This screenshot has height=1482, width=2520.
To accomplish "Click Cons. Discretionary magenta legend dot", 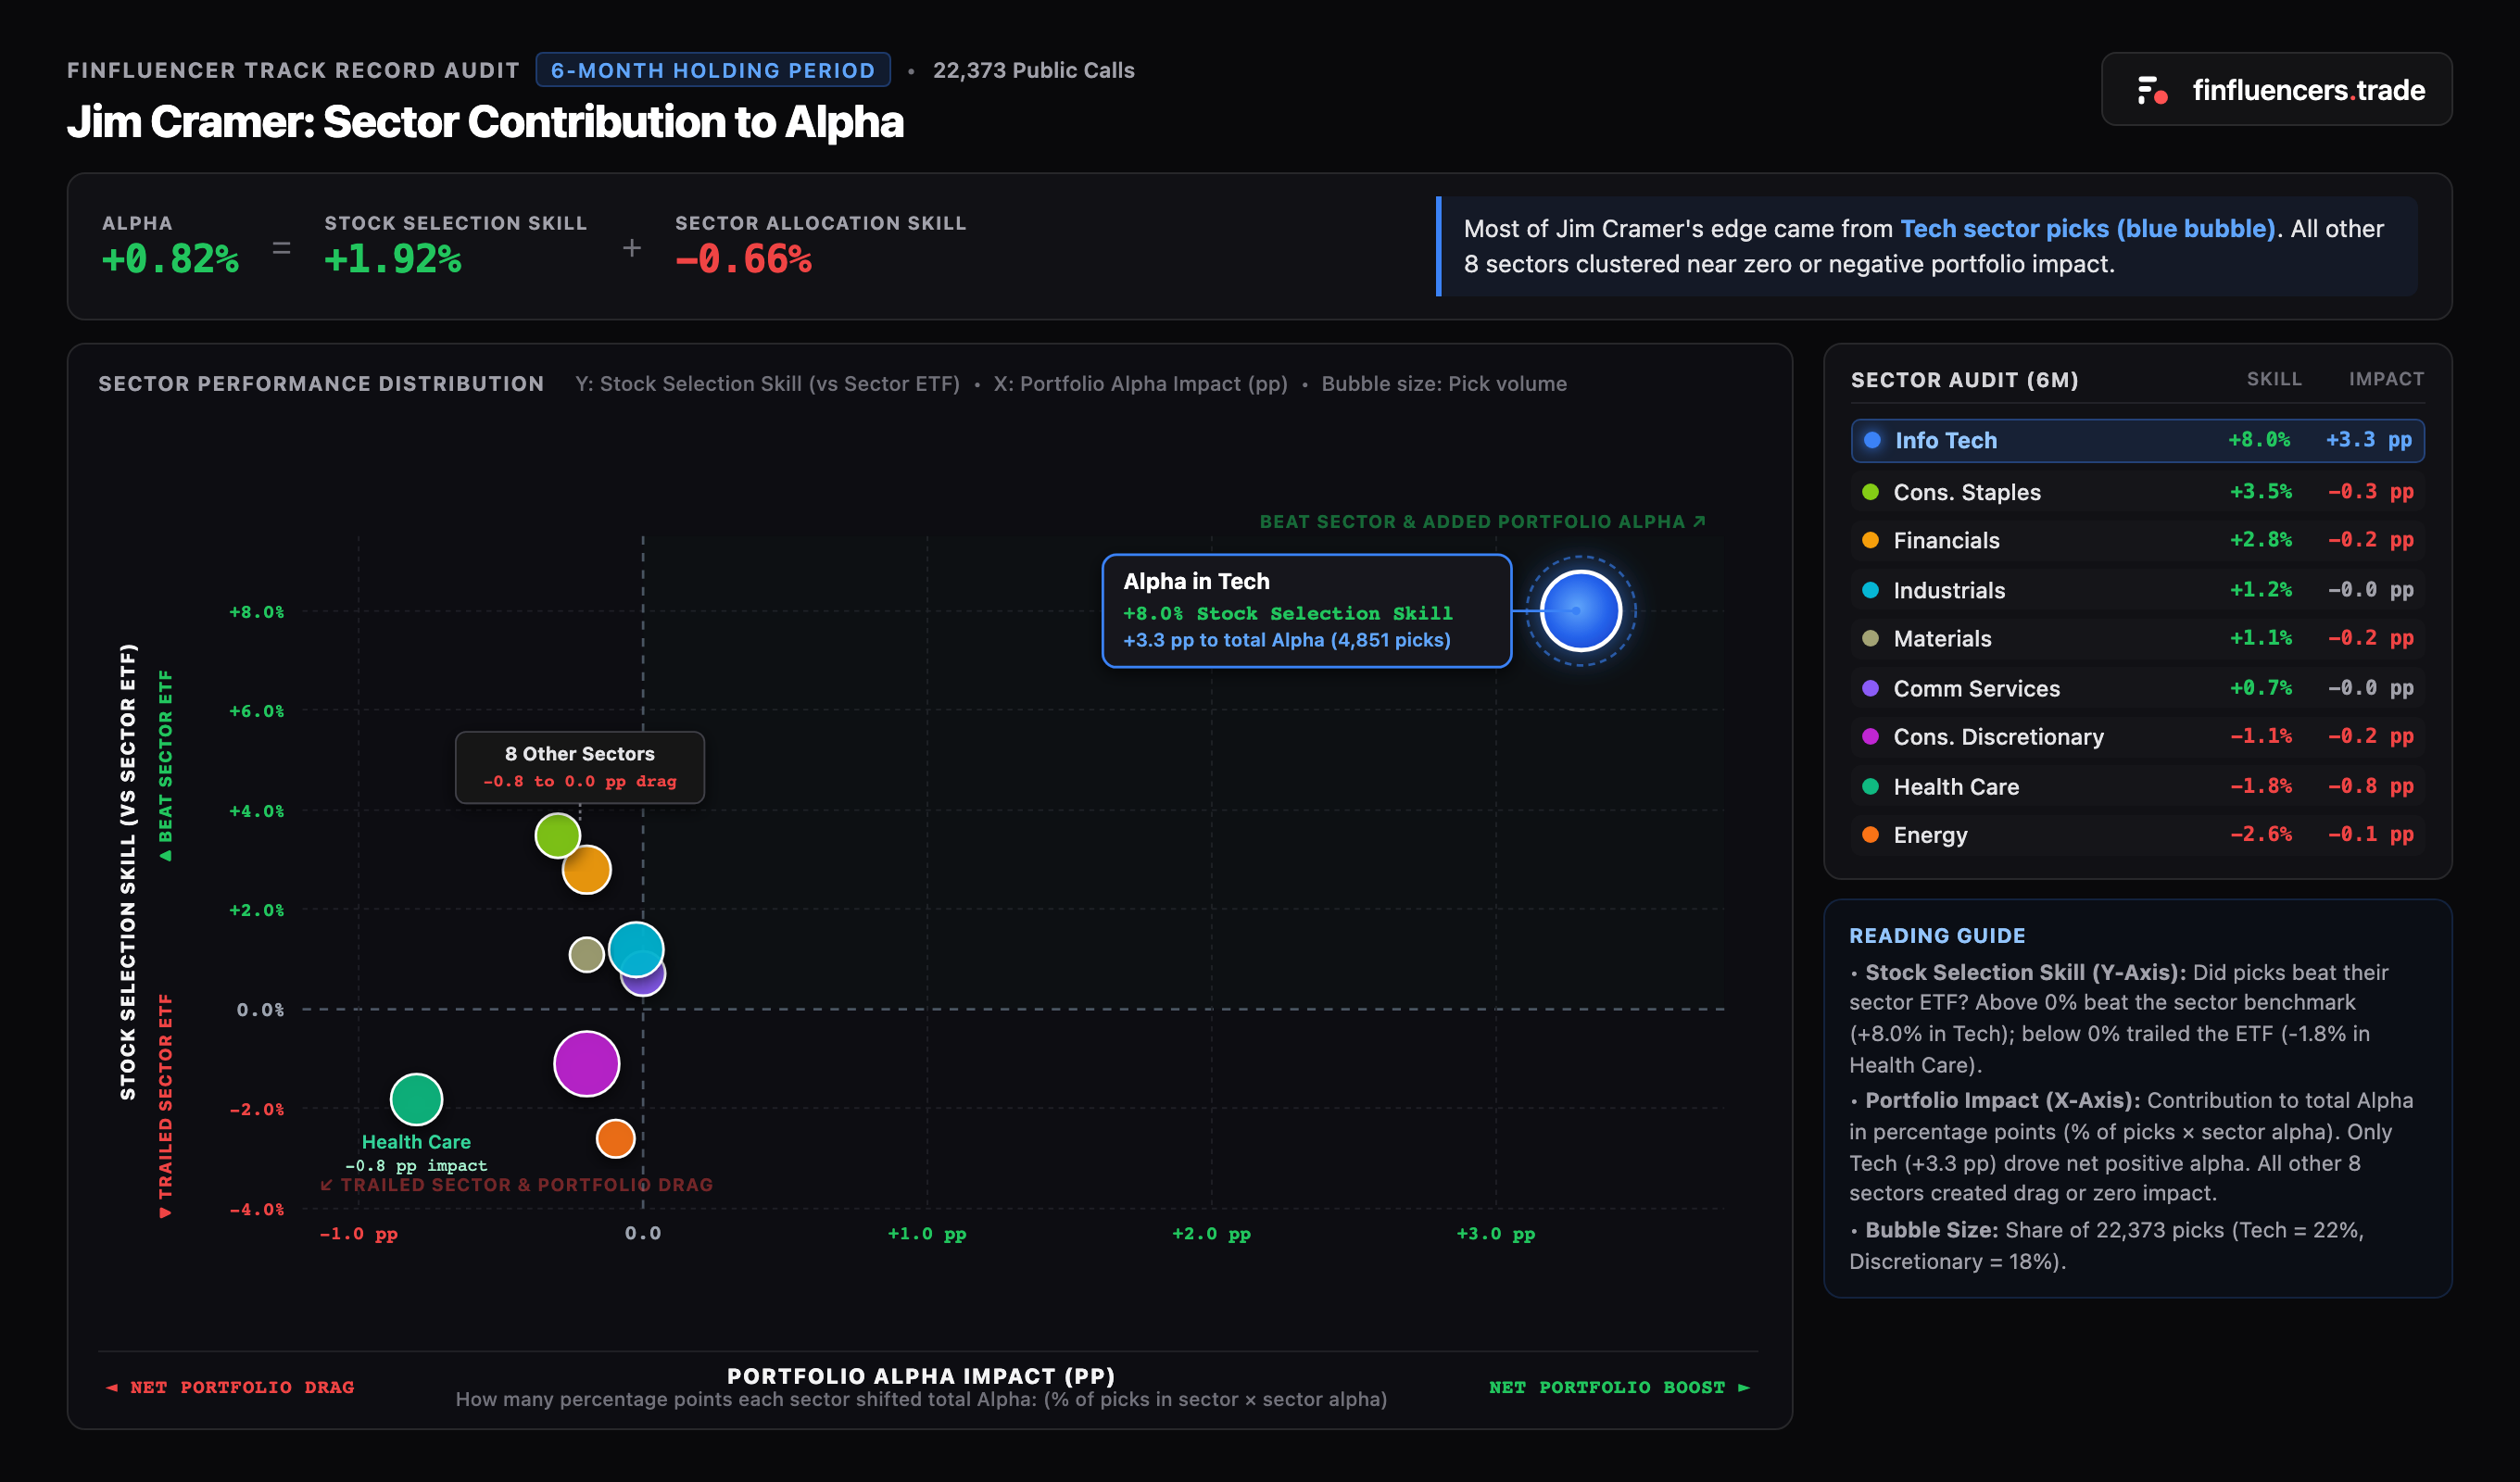I will coord(1870,736).
